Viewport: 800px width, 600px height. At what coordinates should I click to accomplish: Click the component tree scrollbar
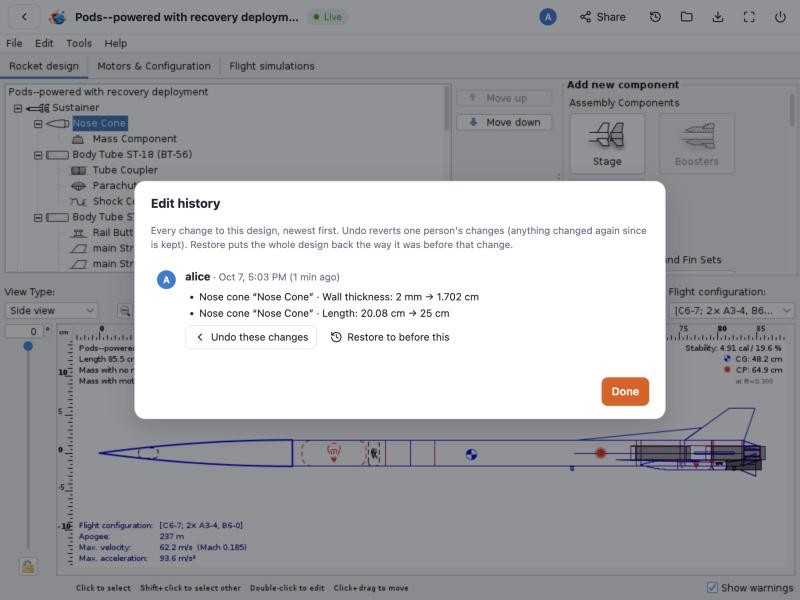pyautogui.click(x=447, y=108)
